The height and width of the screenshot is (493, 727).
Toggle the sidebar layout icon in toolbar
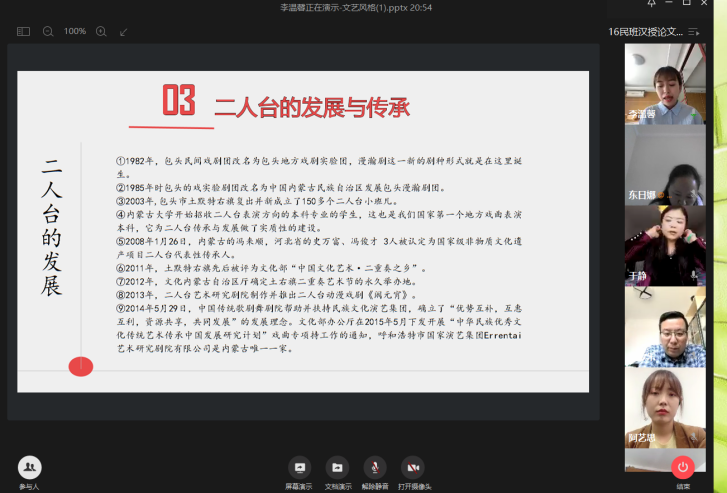tap(24, 32)
